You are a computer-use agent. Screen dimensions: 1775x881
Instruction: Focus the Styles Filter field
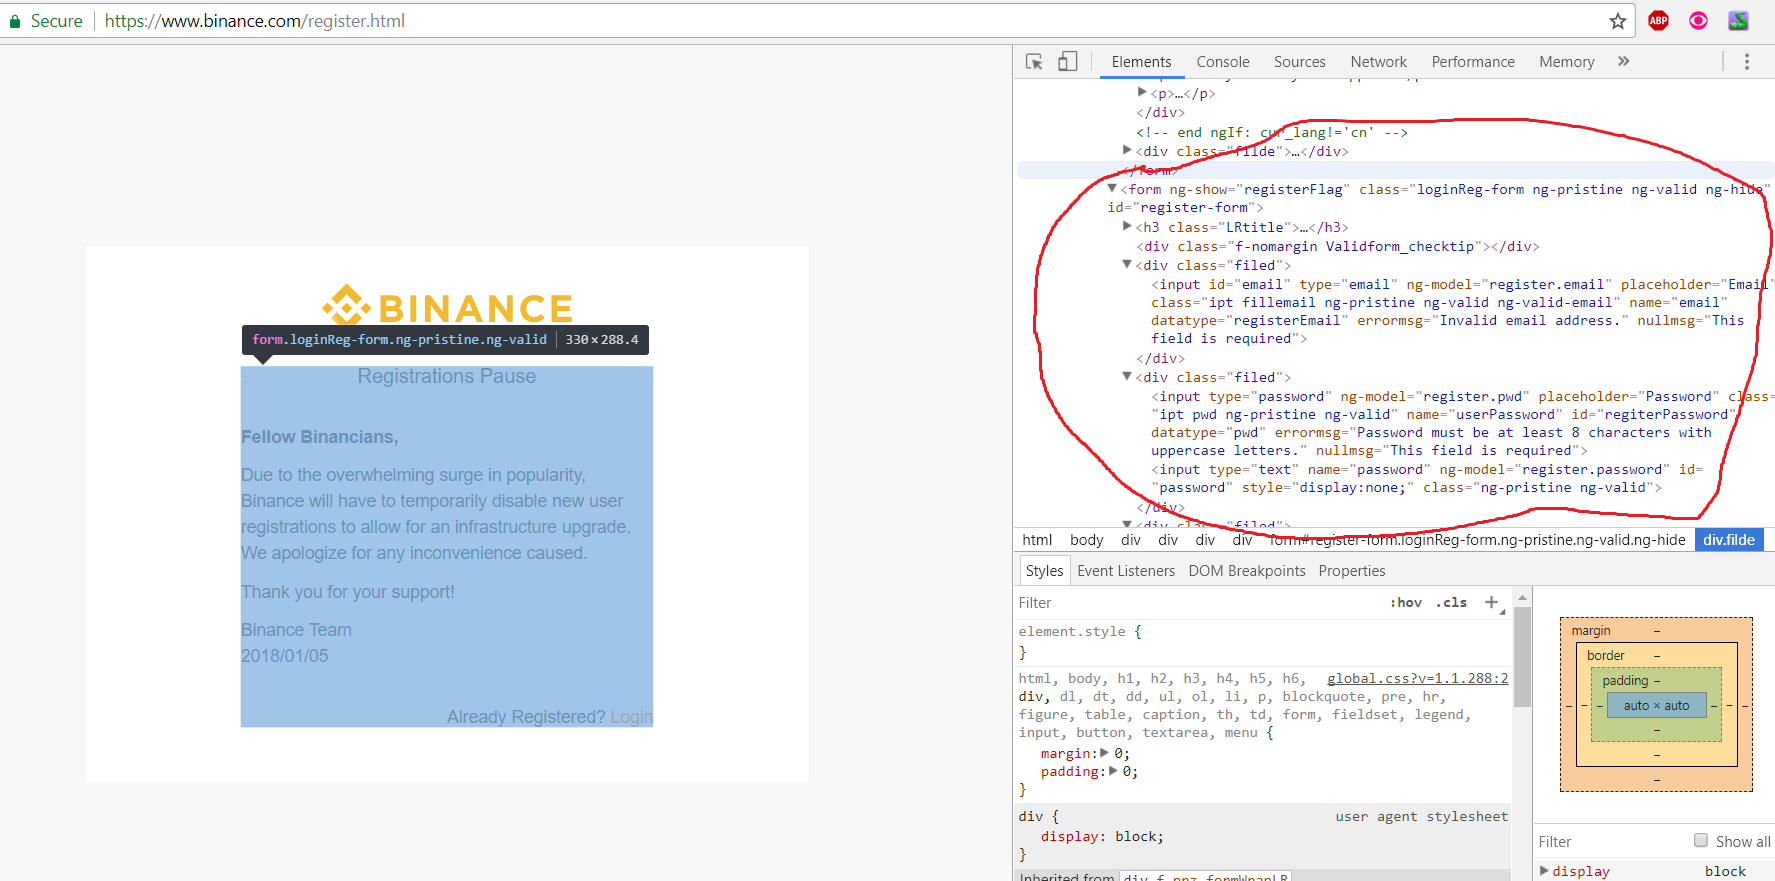(1200, 603)
